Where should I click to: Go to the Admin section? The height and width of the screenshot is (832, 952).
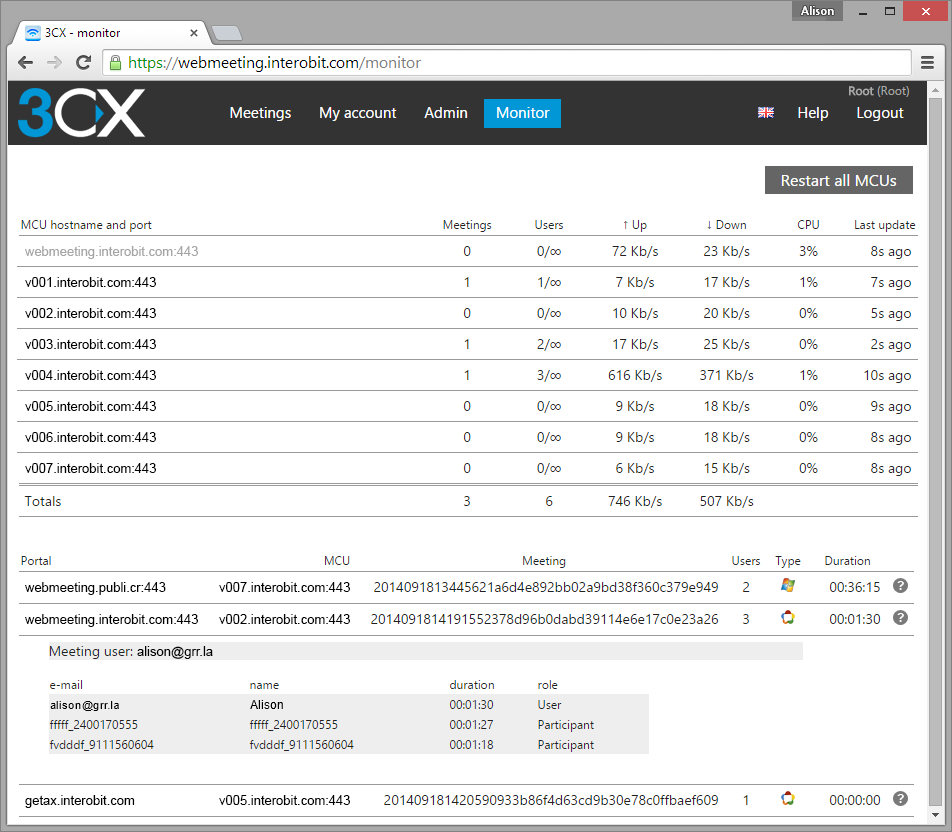pos(446,113)
